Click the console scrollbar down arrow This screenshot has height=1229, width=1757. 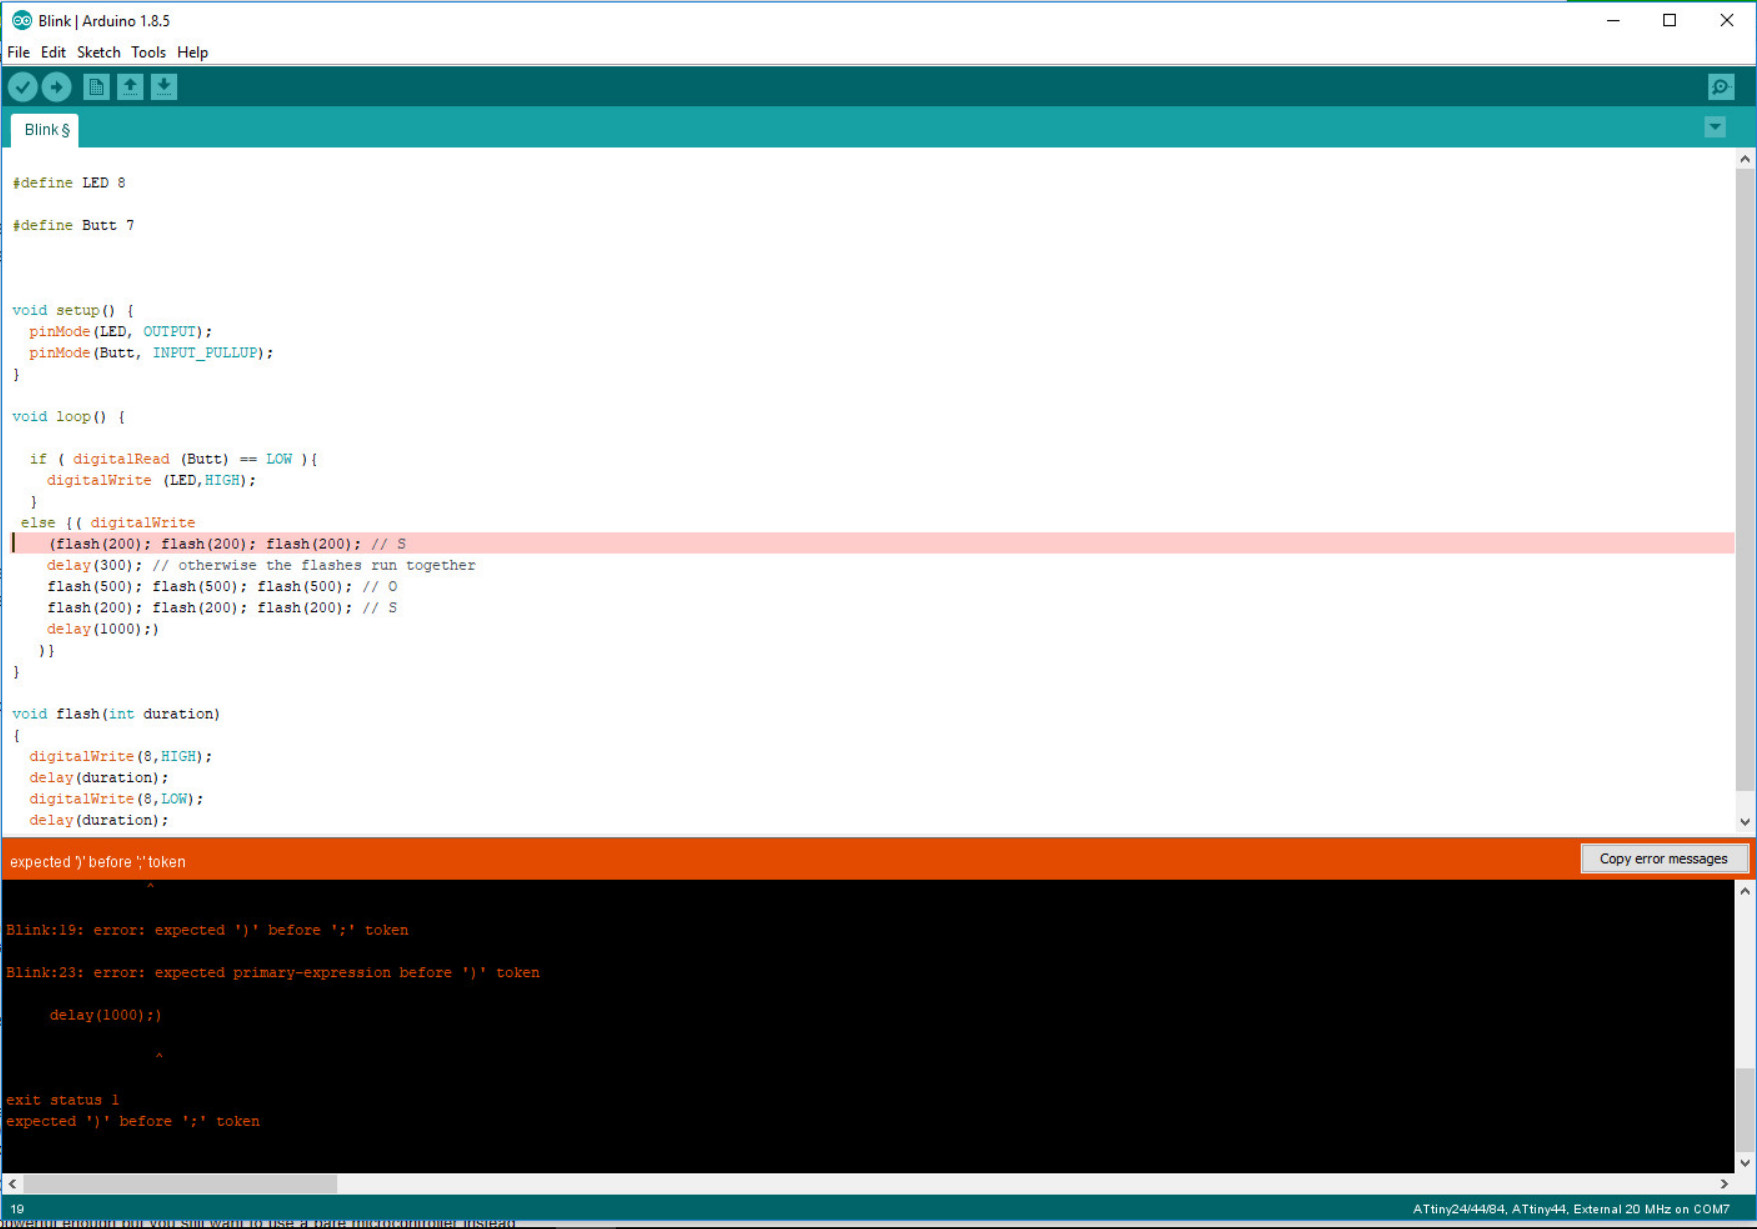[1745, 1163]
